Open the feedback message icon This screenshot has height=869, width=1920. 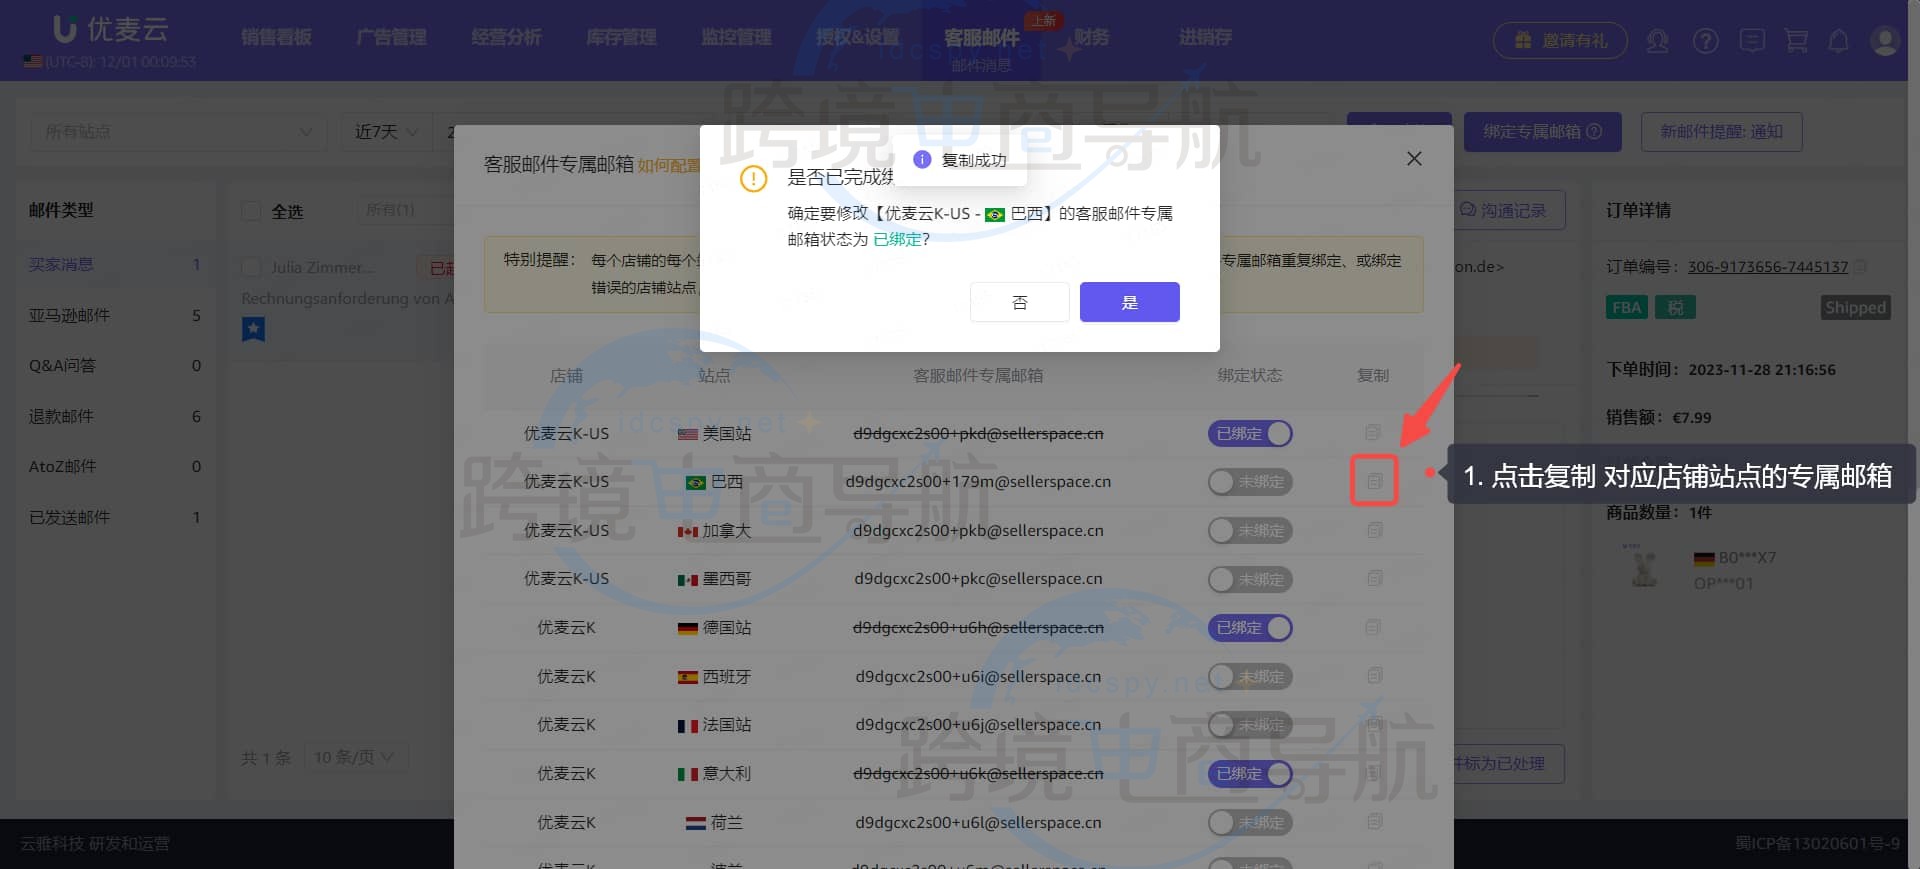pyautogui.click(x=1752, y=41)
